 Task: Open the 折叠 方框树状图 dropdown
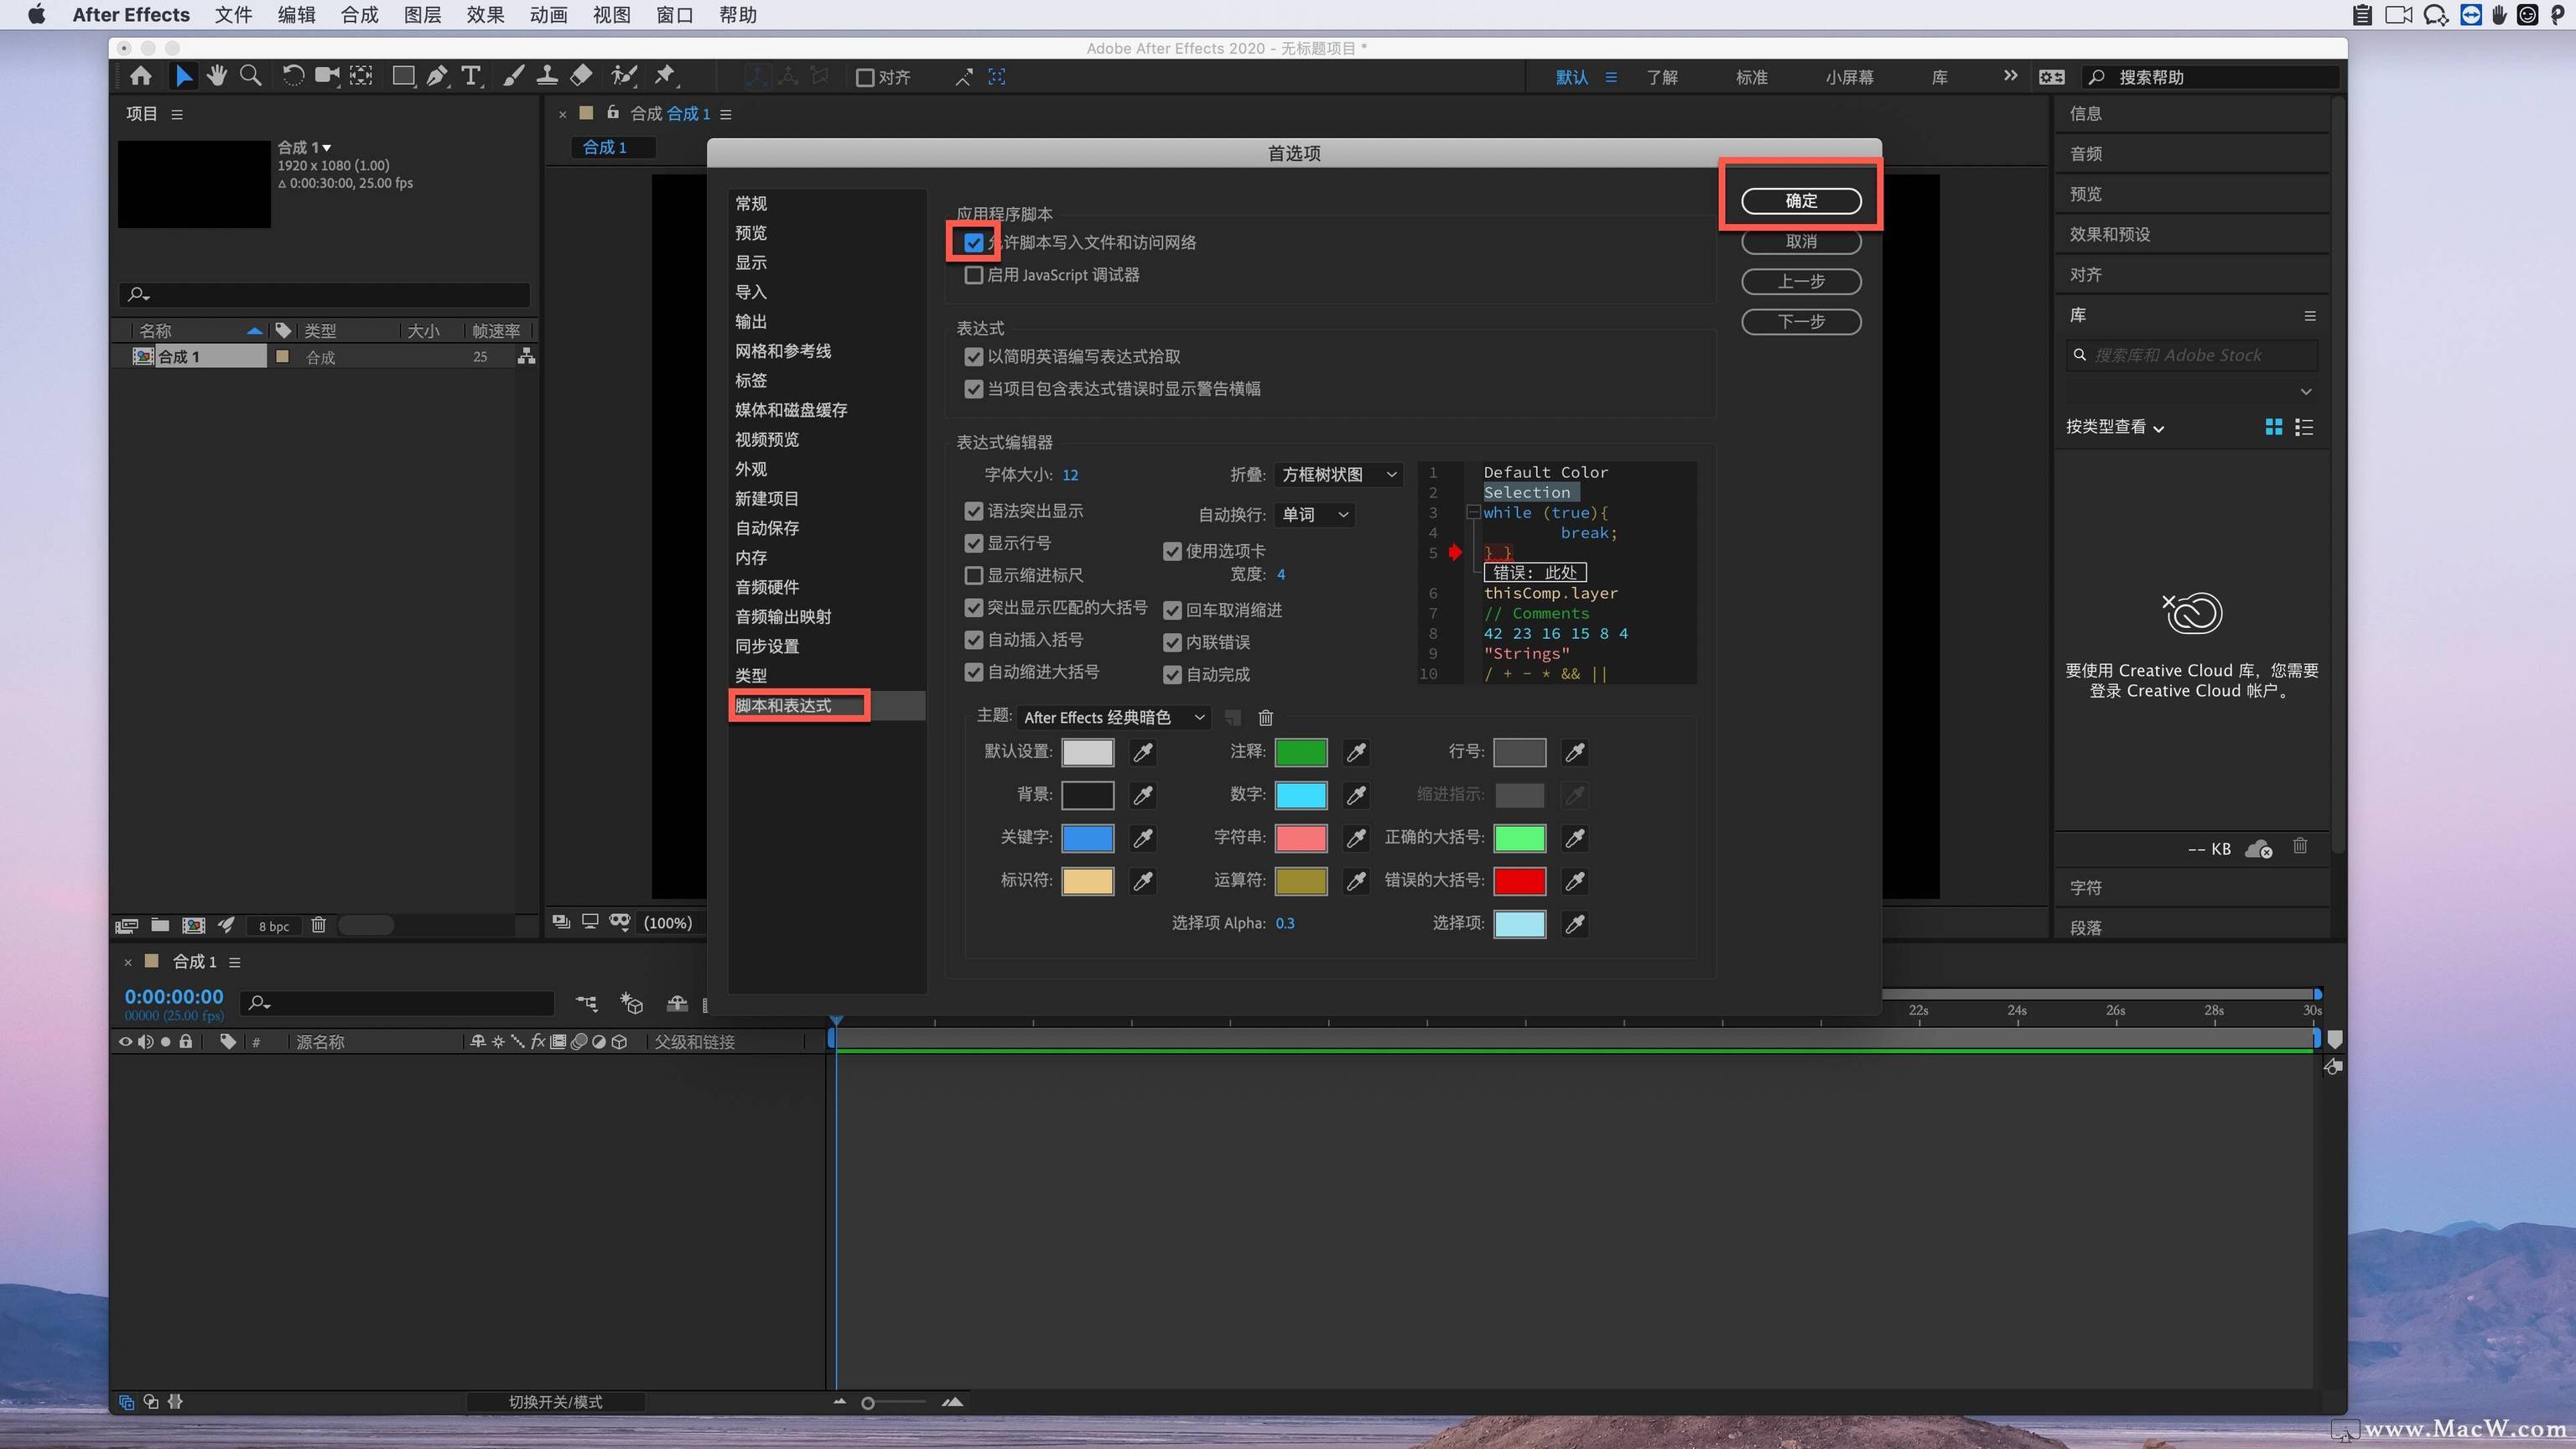pyautogui.click(x=1338, y=475)
